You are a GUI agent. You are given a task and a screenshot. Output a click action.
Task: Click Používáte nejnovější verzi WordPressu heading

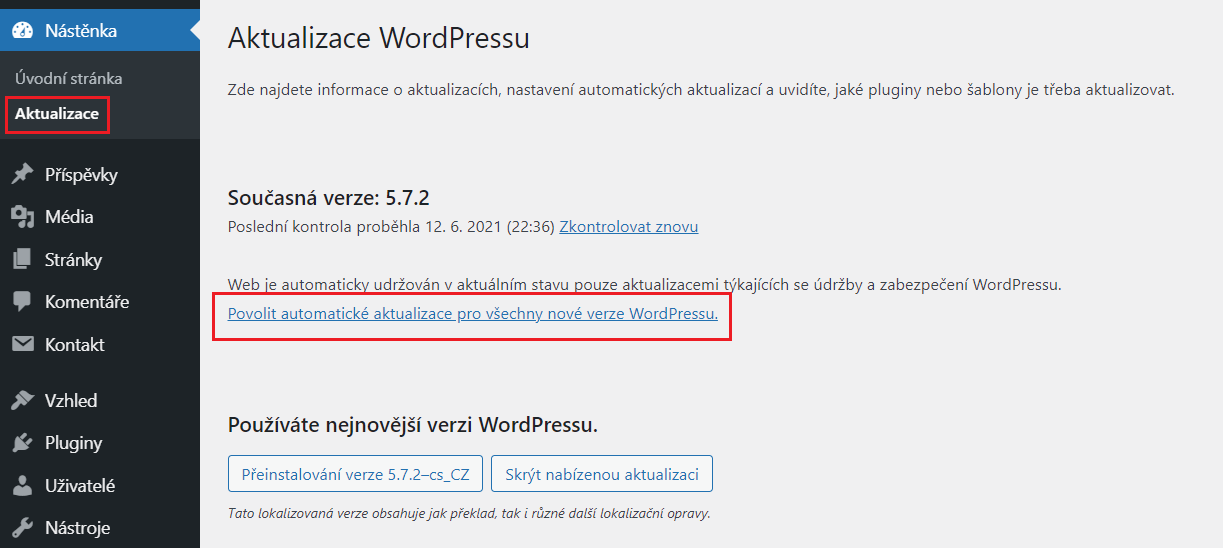(x=413, y=425)
